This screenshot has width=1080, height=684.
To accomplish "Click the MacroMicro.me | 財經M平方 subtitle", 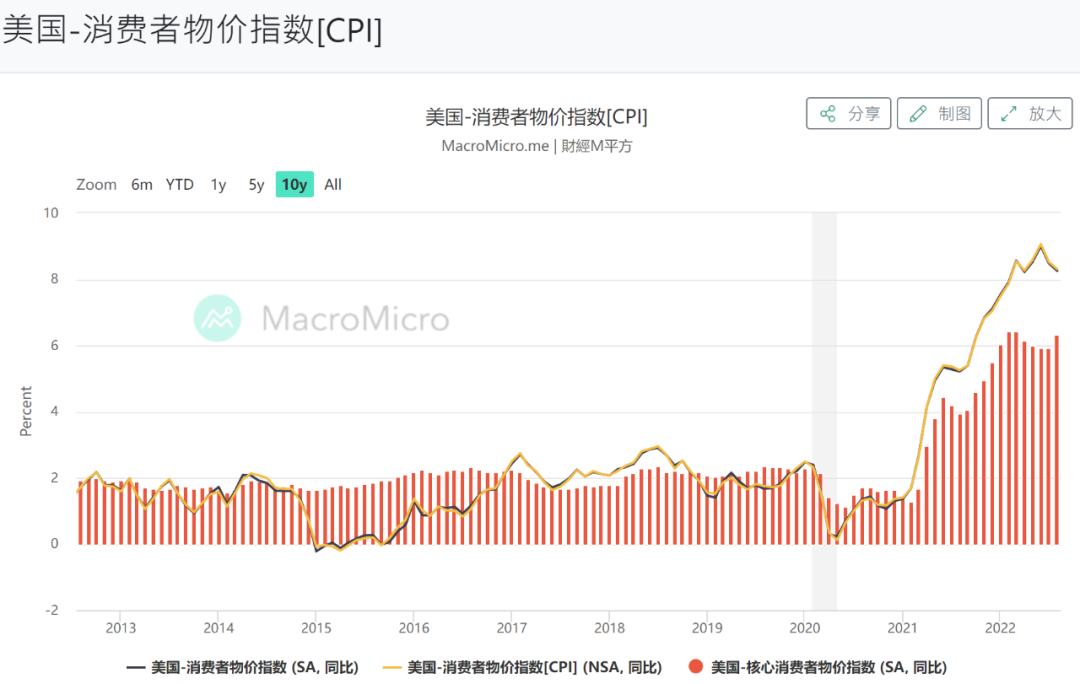I will click(537, 146).
